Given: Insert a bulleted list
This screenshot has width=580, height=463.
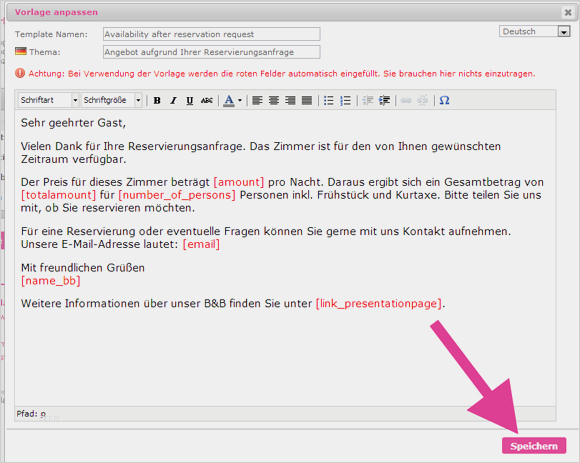Looking at the screenshot, I should coord(328,100).
